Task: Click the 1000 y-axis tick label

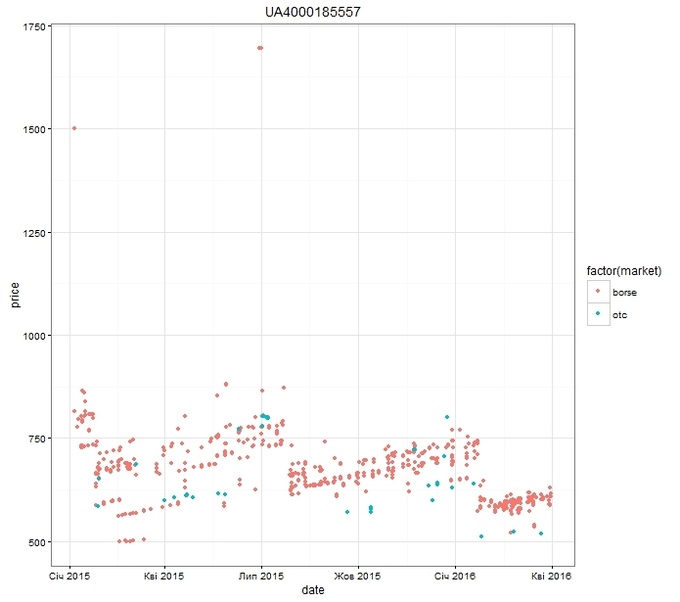Action: tap(37, 336)
